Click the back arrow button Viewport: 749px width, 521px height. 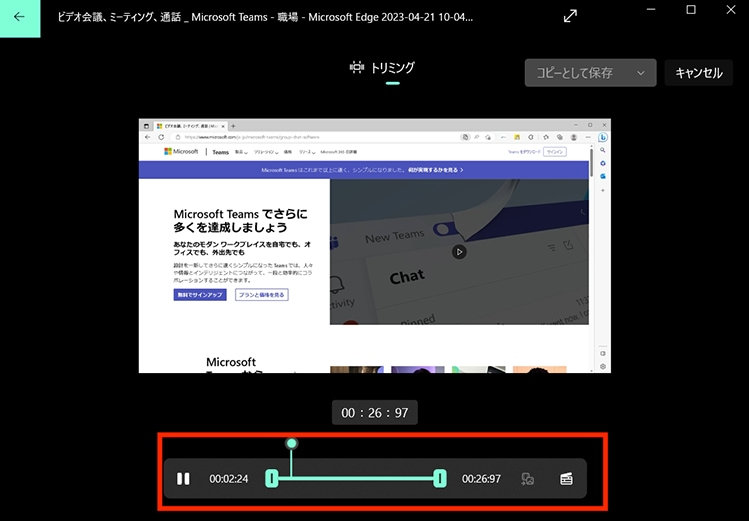point(19,17)
